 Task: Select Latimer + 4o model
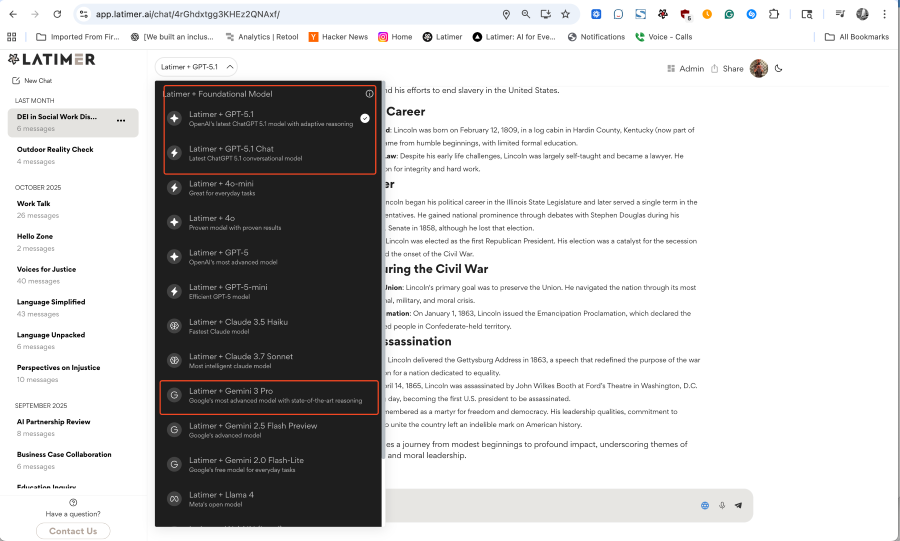[269, 222]
